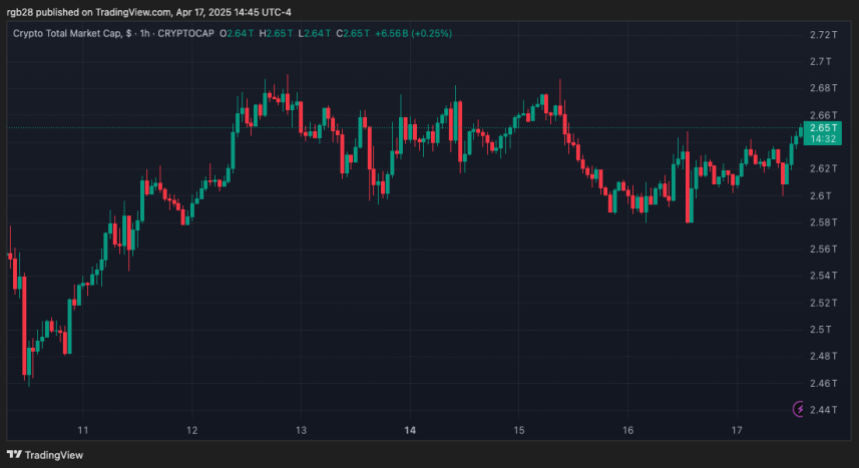Click the 2.5T label on price axis
This screenshot has height=468, width=859.
821,330
